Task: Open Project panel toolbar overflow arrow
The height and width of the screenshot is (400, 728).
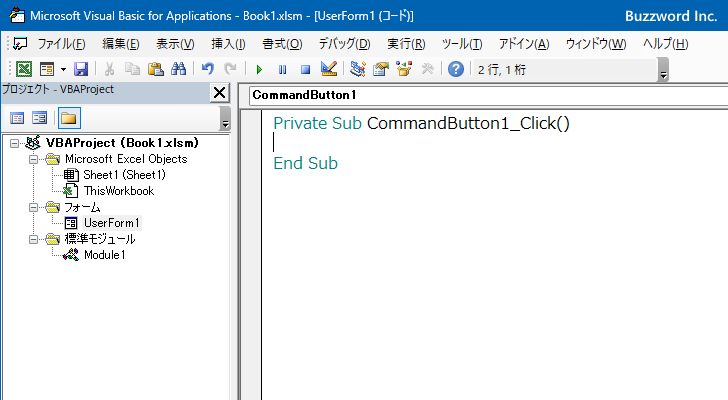Action: tap(225, 118)
